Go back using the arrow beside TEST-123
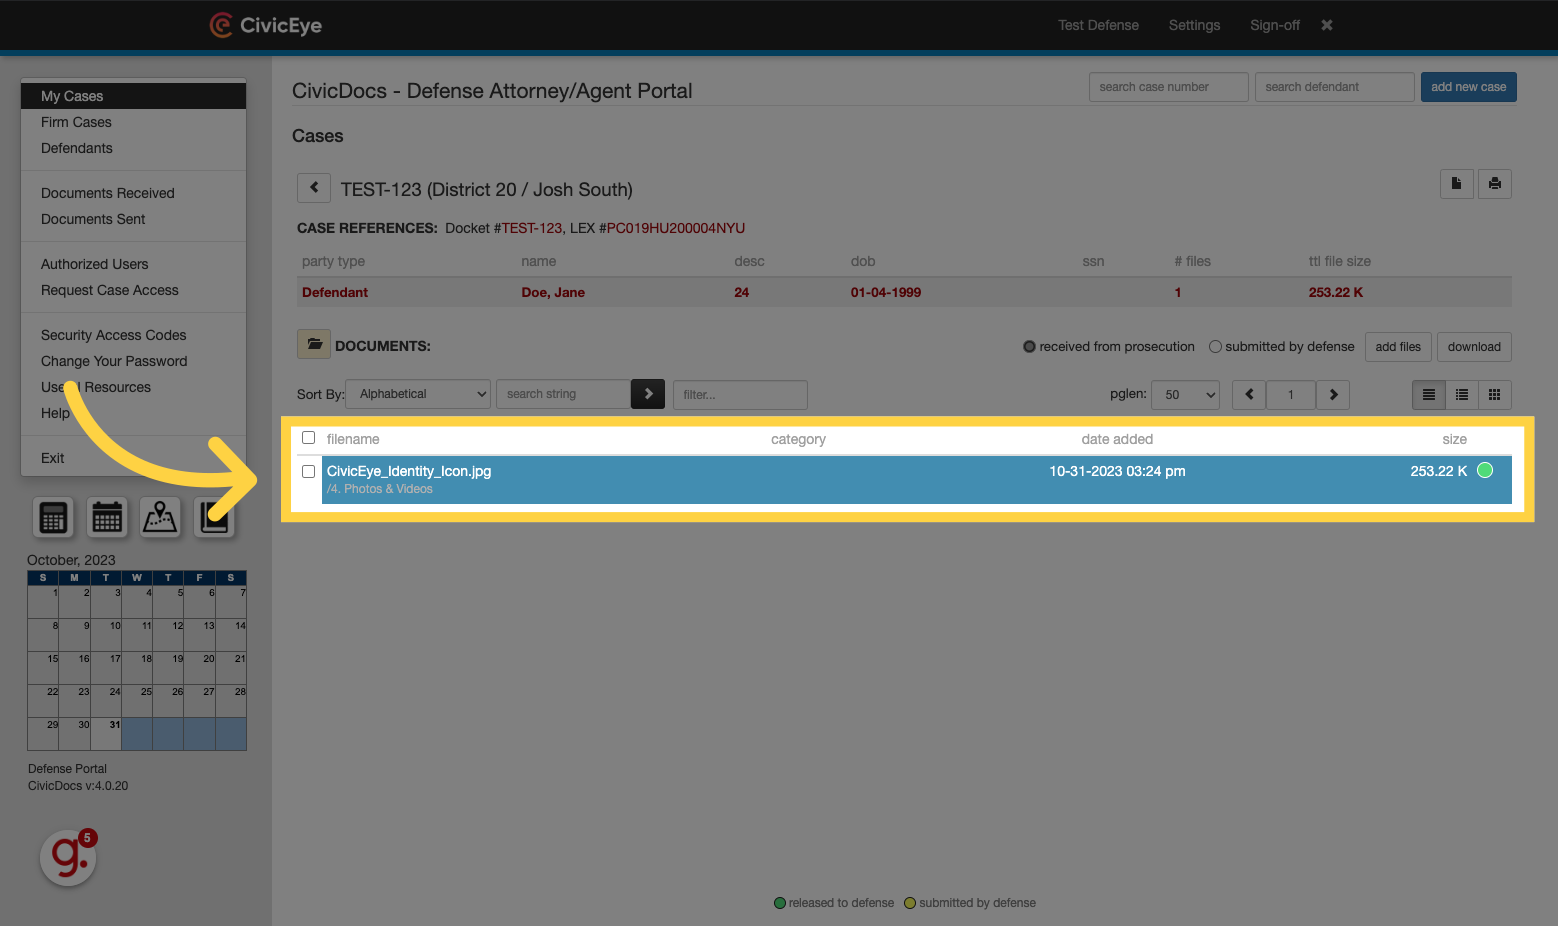This screenshot has width=1558, height=926. (314, 188)
